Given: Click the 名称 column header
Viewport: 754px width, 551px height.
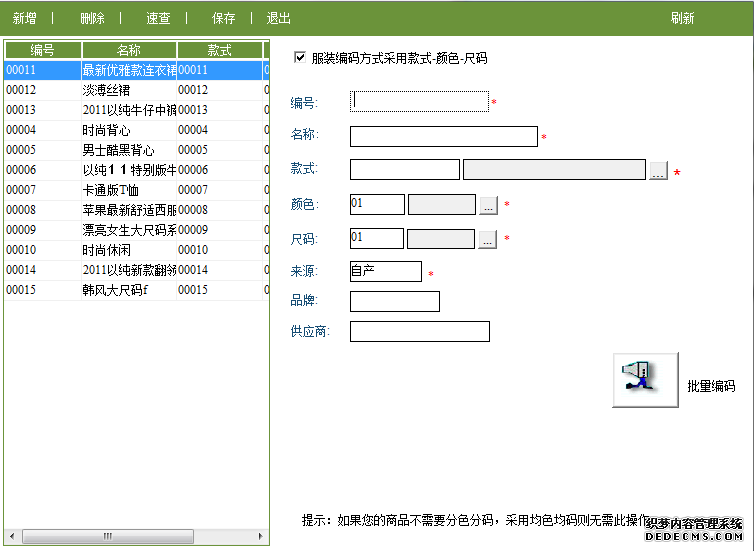Looking at the screenshot, I should [129, 50].
